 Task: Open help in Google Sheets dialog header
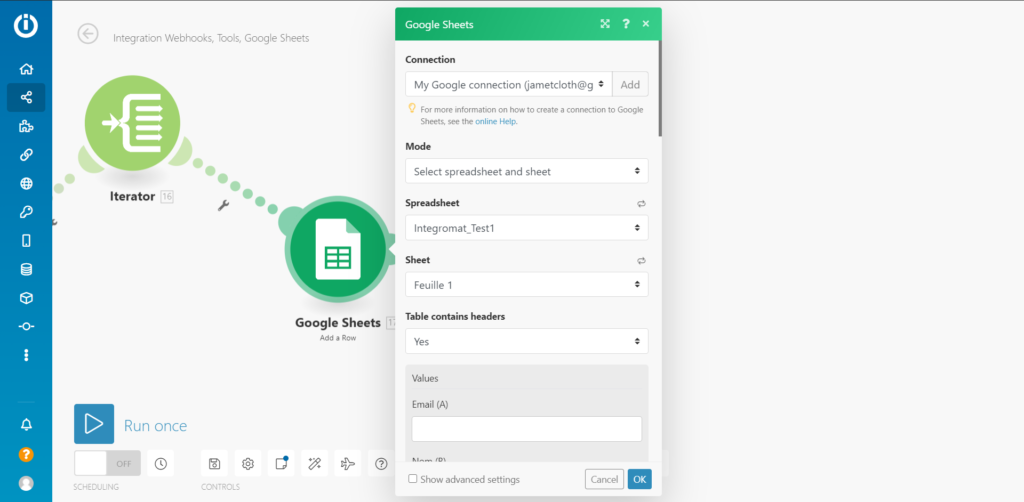pos(626,24)
